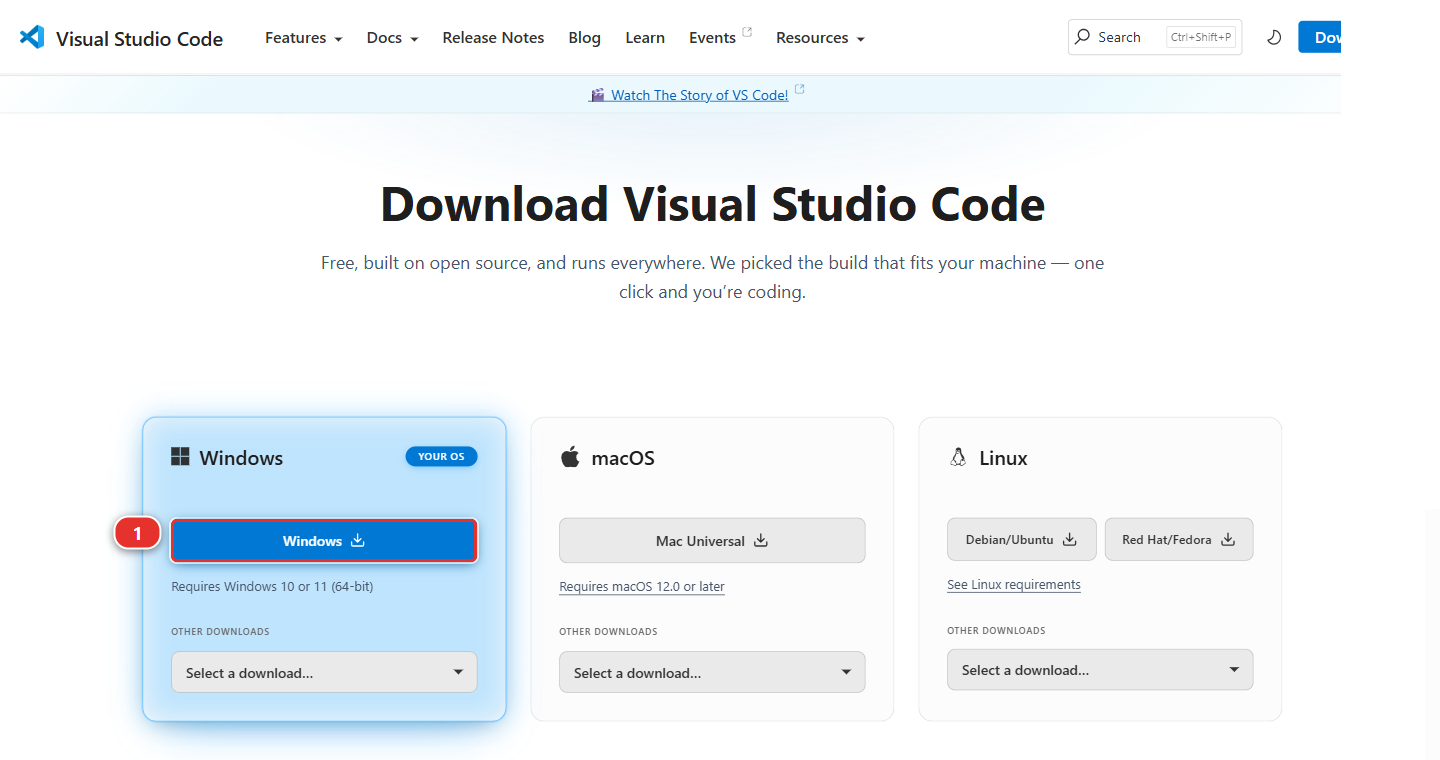Click the Download button in header
Viewport: 1440px width, 760px height.
(1319, 37)
